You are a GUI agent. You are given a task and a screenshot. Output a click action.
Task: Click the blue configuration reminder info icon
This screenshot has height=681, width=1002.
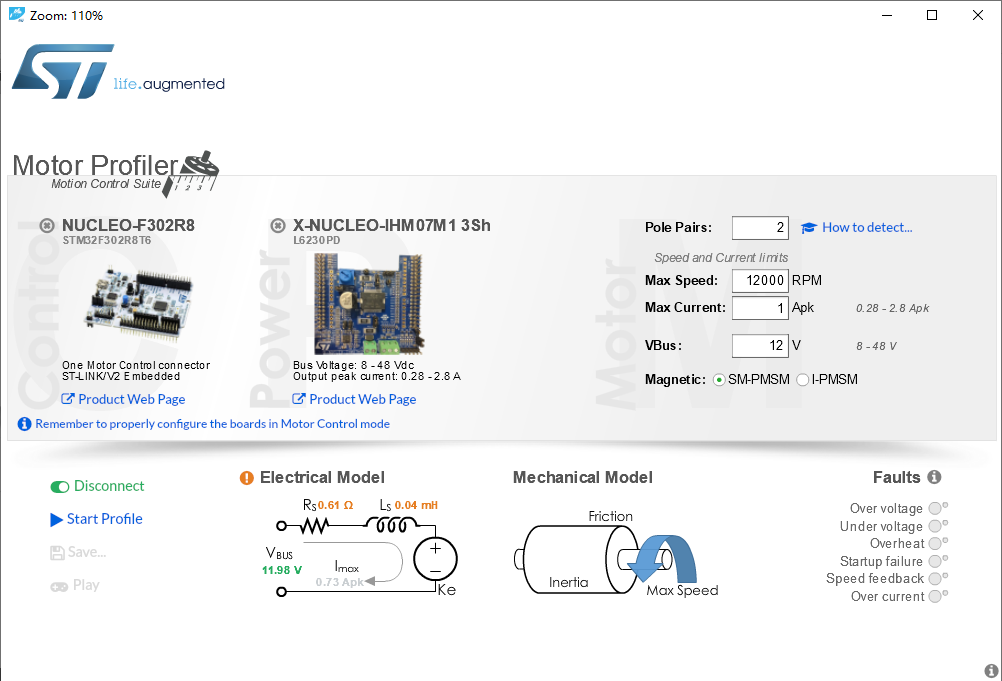click(24, 424)
